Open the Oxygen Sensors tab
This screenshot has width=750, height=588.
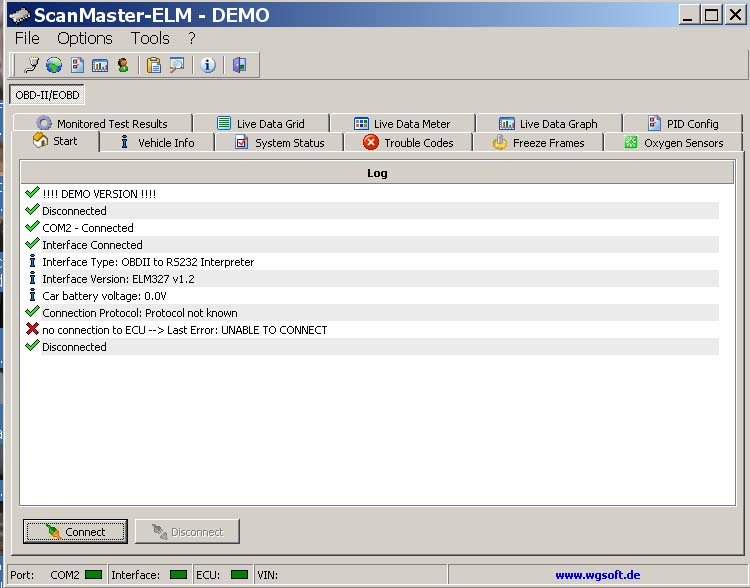point(673,143)
